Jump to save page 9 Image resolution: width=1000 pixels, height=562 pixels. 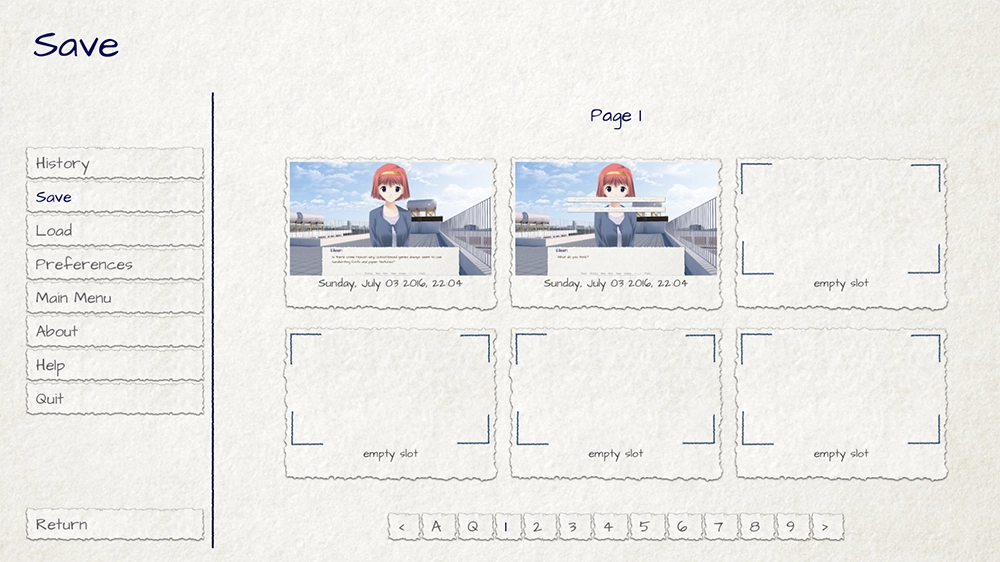tap(790, 526)
